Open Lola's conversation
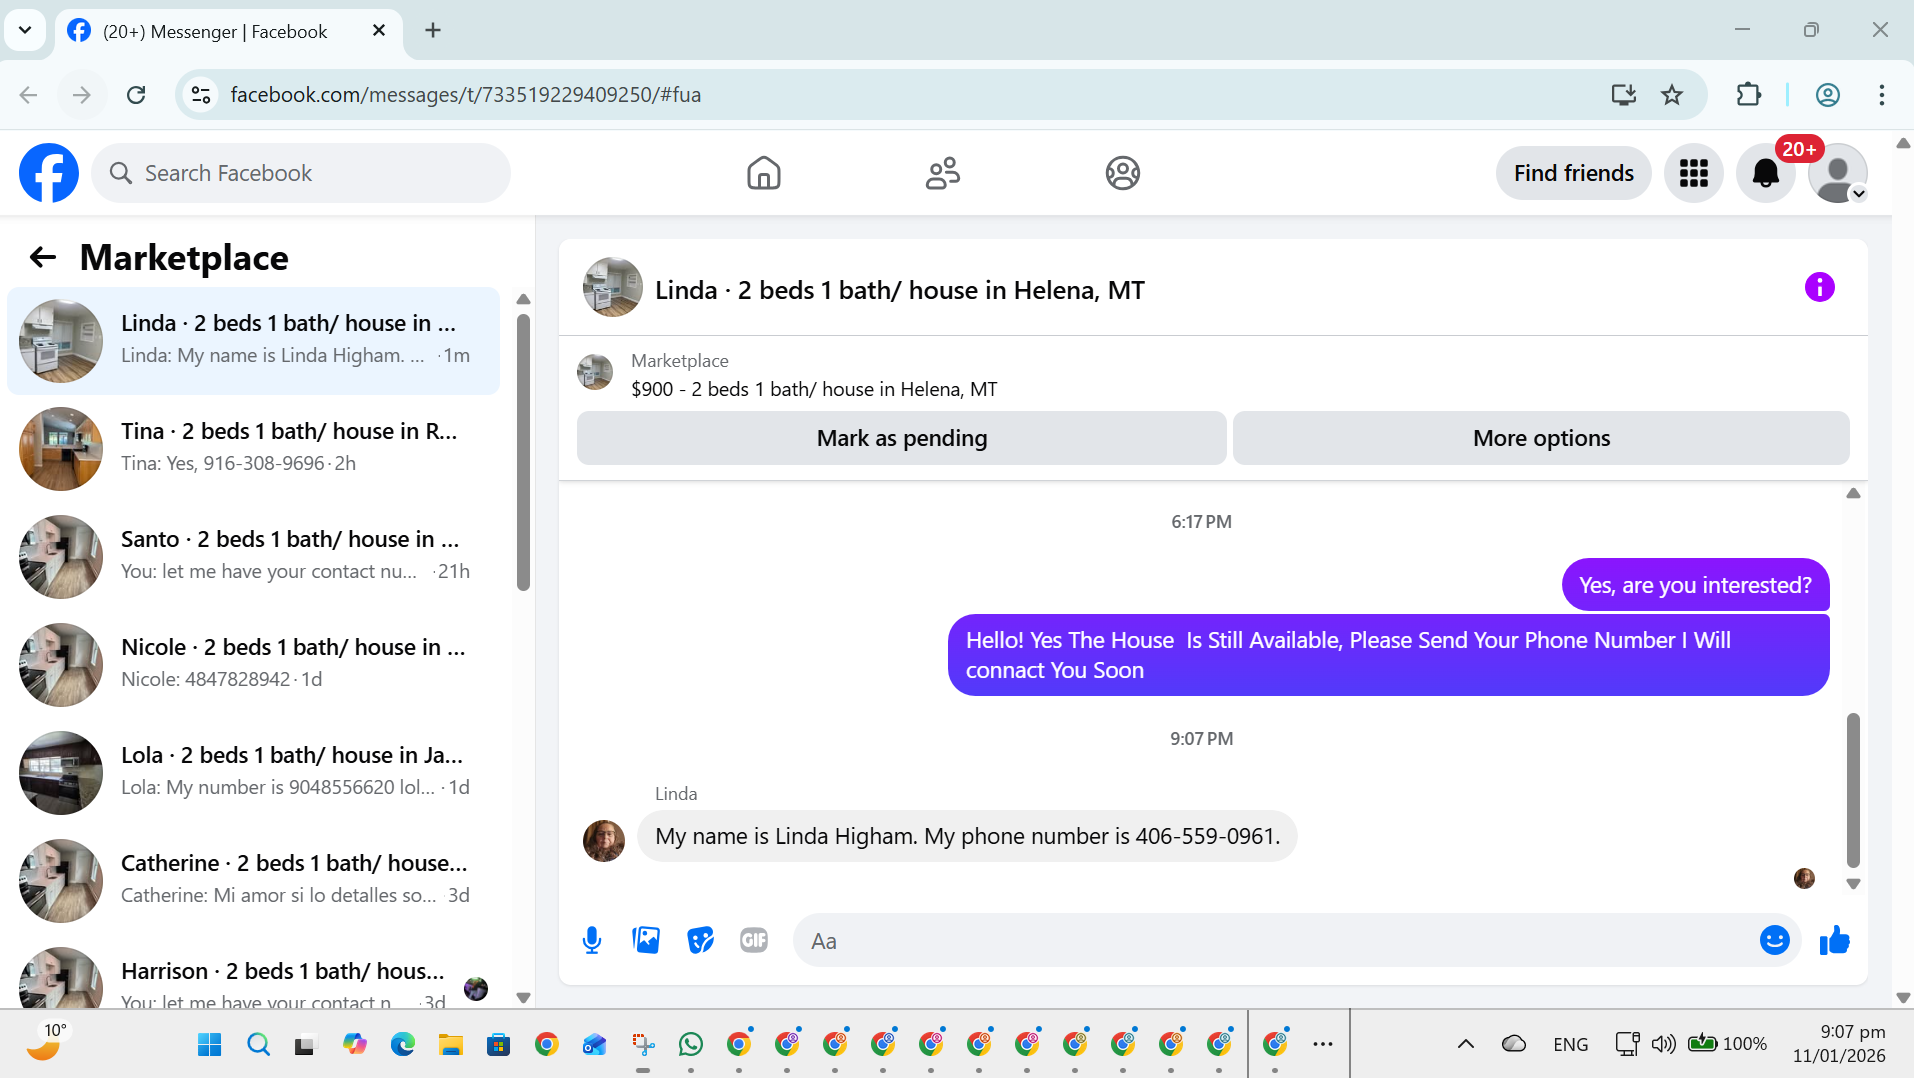 point(253,773)
